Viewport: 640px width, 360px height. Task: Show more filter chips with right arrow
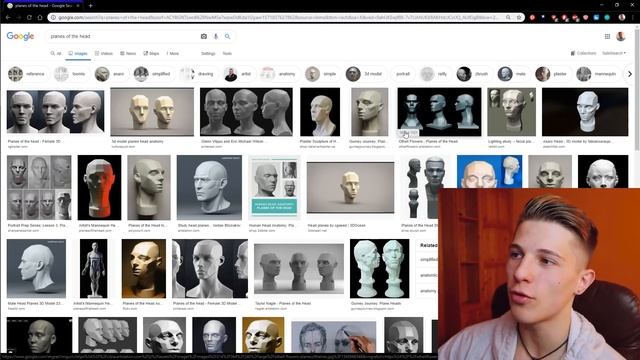tap(630, 74)
